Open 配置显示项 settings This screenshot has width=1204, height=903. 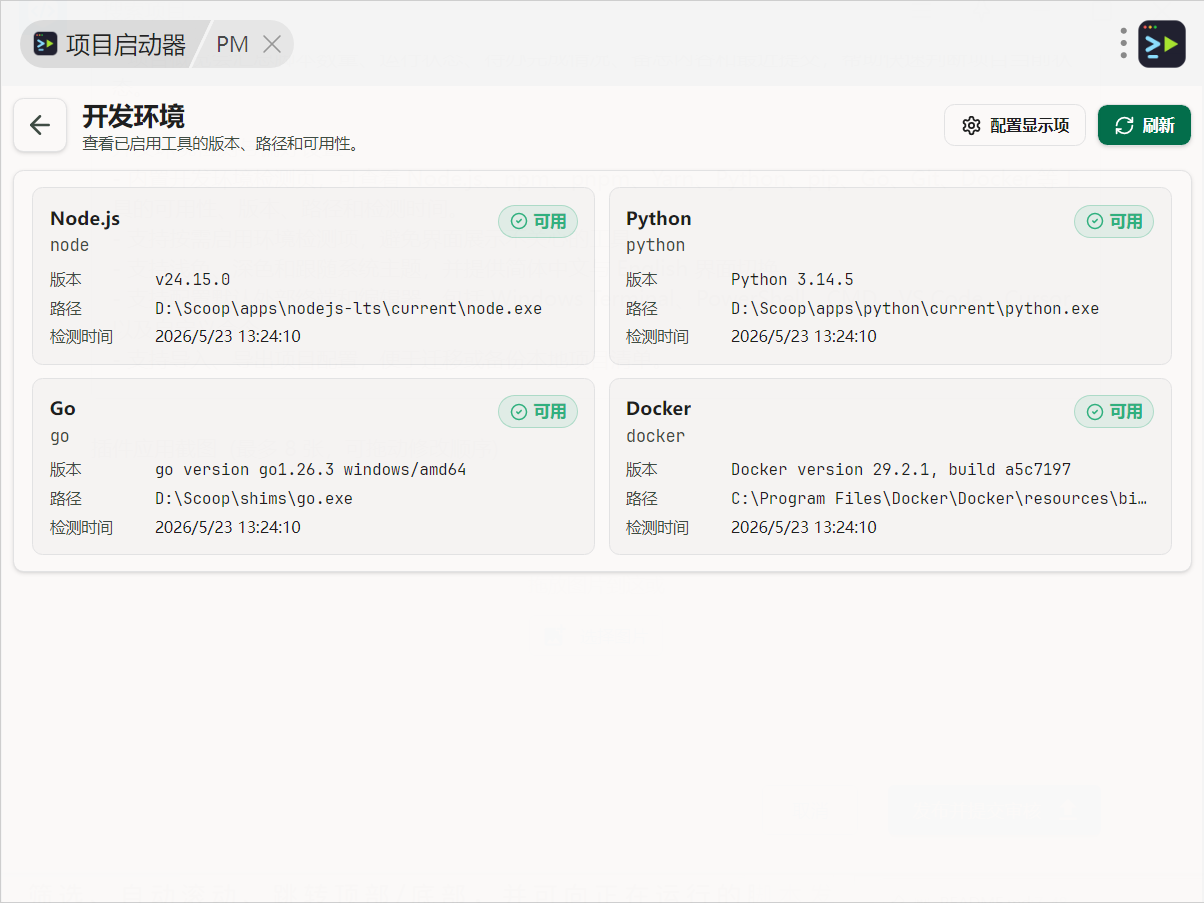click(x=1015, y=125)
